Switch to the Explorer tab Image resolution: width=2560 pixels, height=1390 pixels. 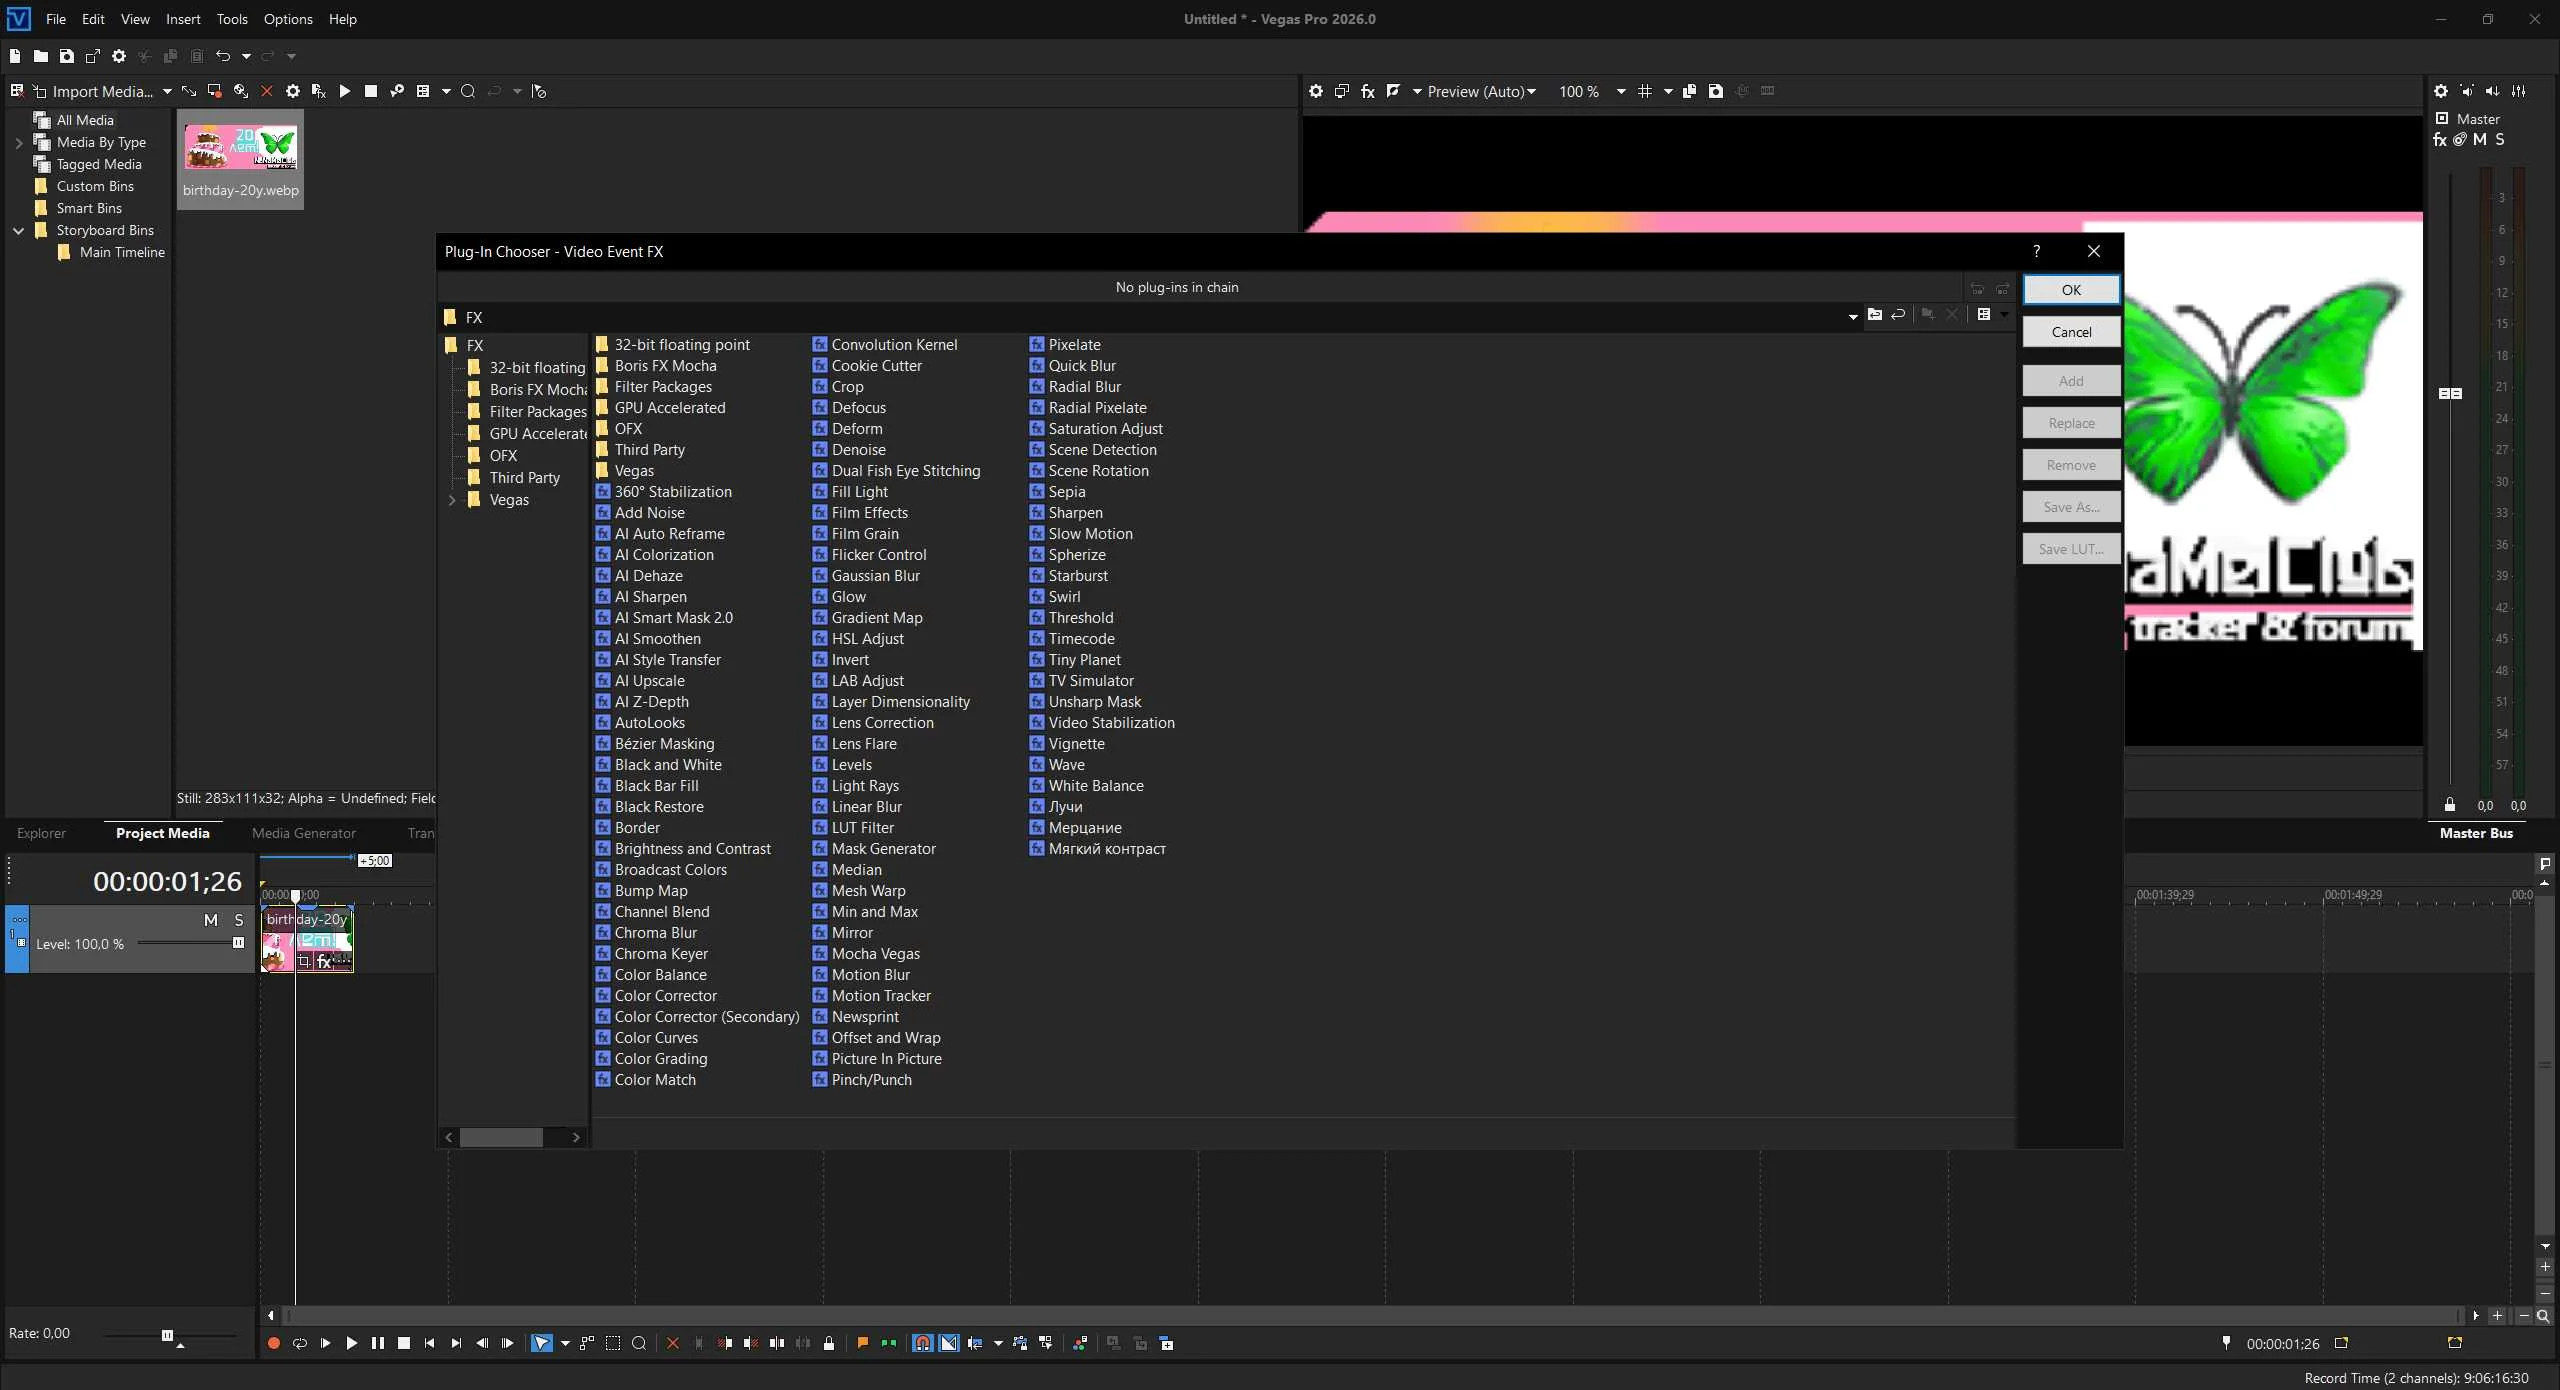41,833
